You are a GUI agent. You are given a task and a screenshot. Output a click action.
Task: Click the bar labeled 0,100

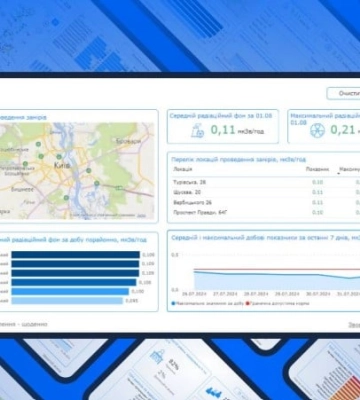70,291
